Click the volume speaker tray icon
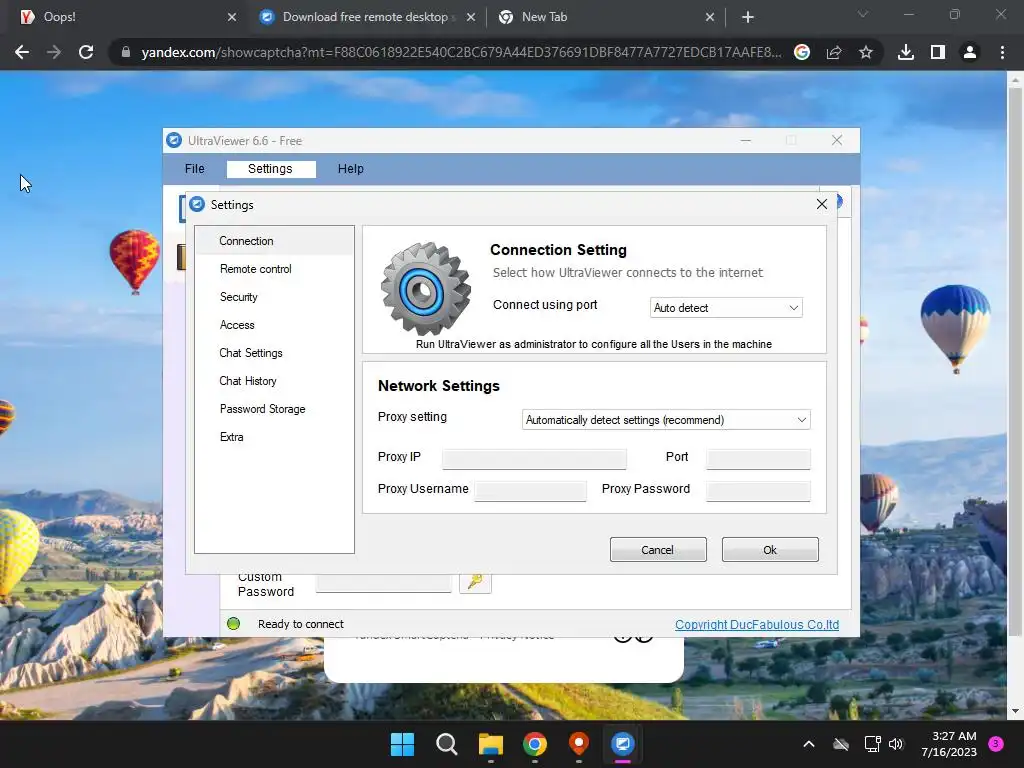Screen dimensions: 1024x768 (896, 744)
